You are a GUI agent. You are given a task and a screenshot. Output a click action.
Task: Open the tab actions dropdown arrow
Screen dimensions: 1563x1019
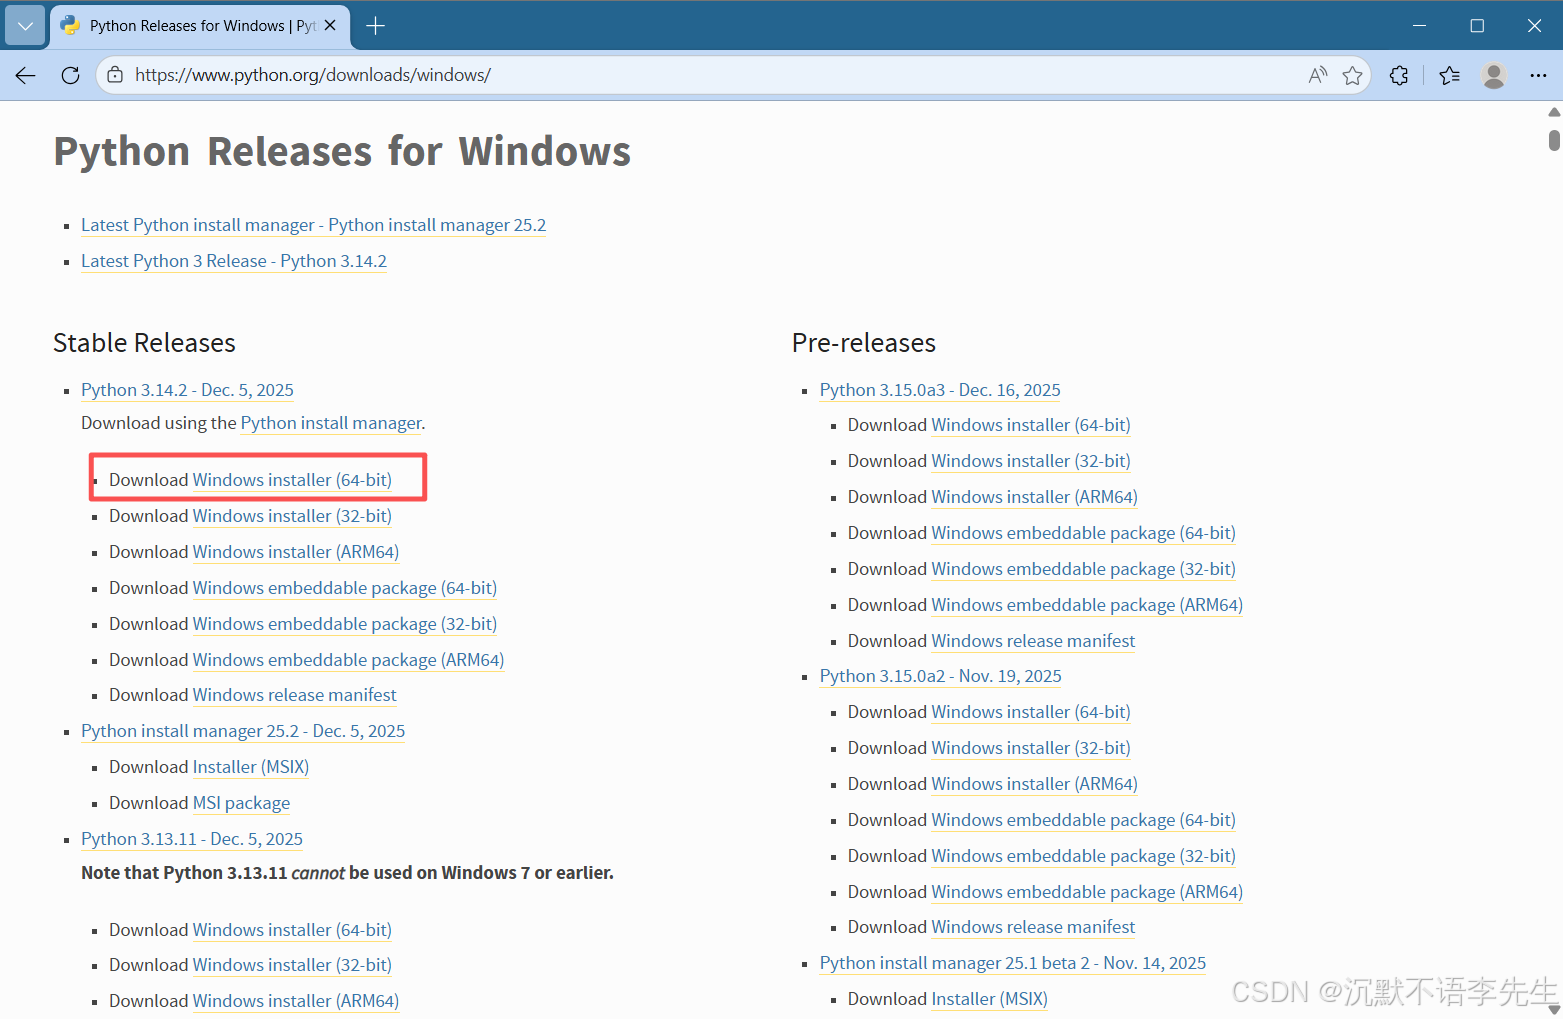point(25,26)
